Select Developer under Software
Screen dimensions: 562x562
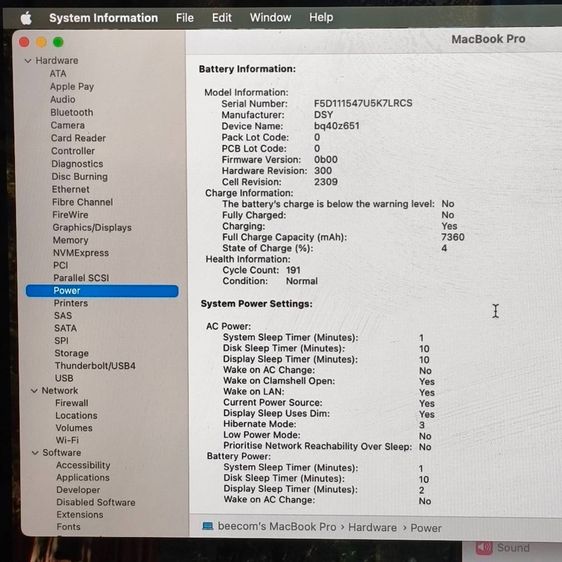pos(78,490)
